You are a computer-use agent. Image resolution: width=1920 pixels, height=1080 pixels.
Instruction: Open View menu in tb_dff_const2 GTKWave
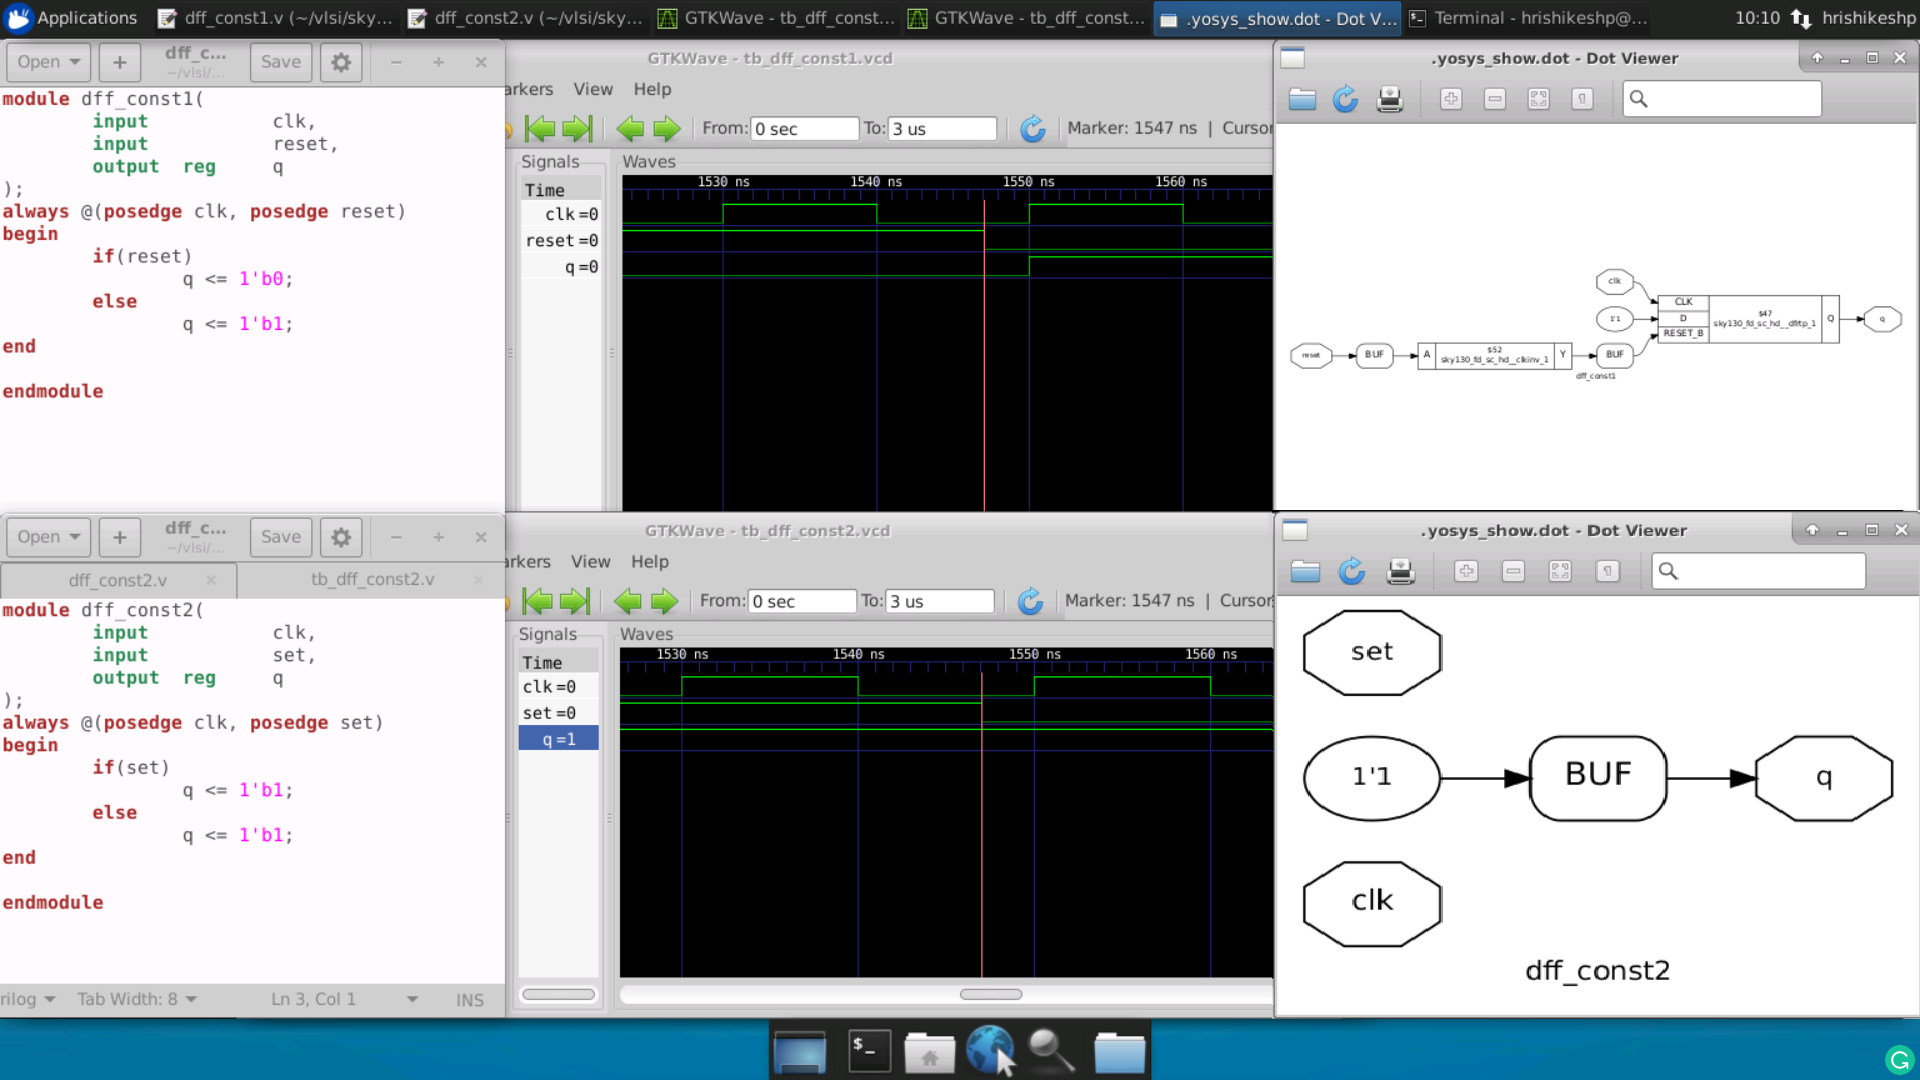[590, 562]
